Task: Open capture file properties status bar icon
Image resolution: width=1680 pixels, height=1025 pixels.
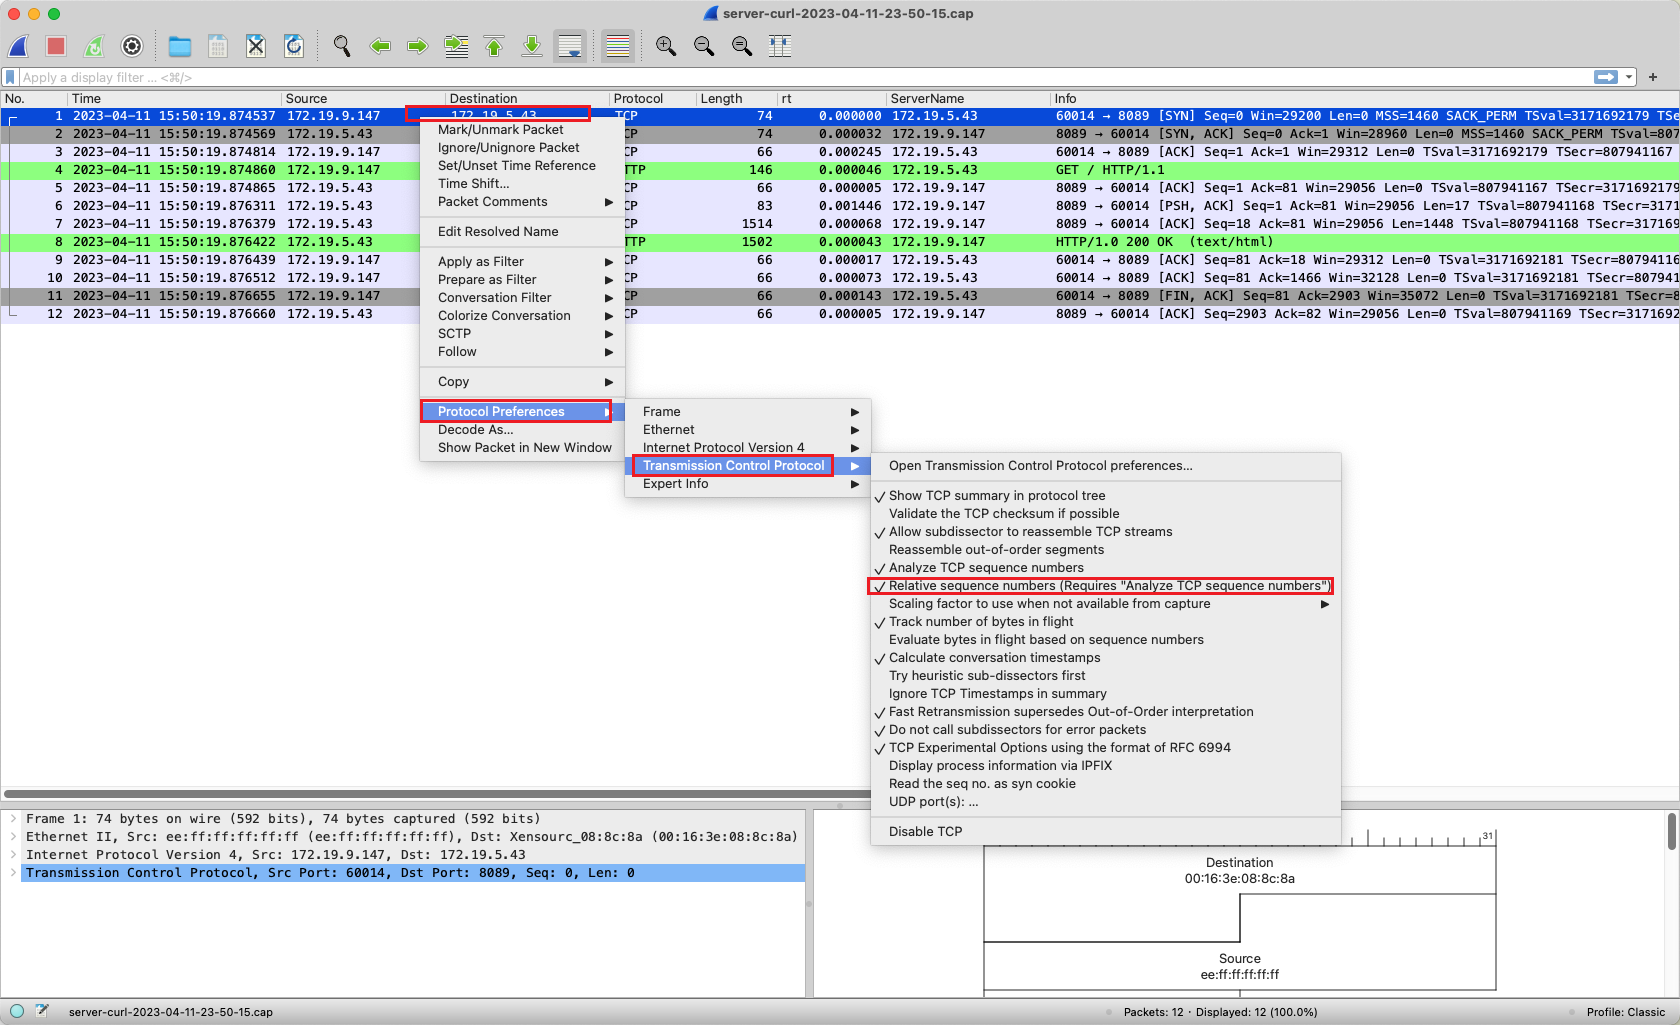Action: [x=42, y=1011]
